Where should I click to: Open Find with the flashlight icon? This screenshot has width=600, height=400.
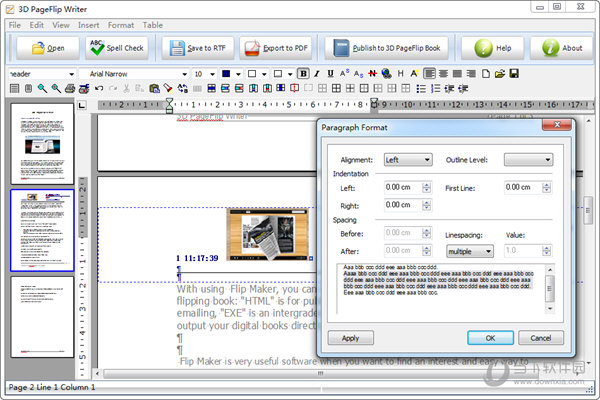pos(168,89)
